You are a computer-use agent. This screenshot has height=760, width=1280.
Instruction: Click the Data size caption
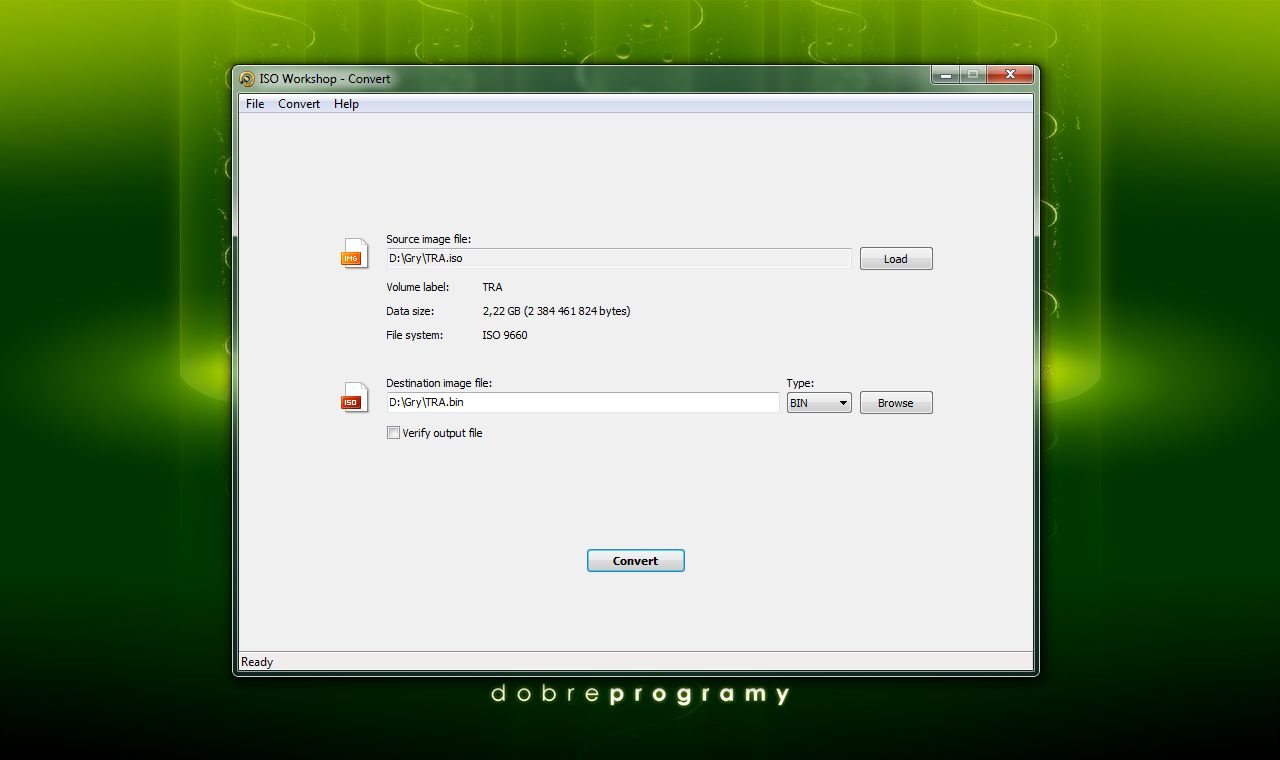(410, 311)
